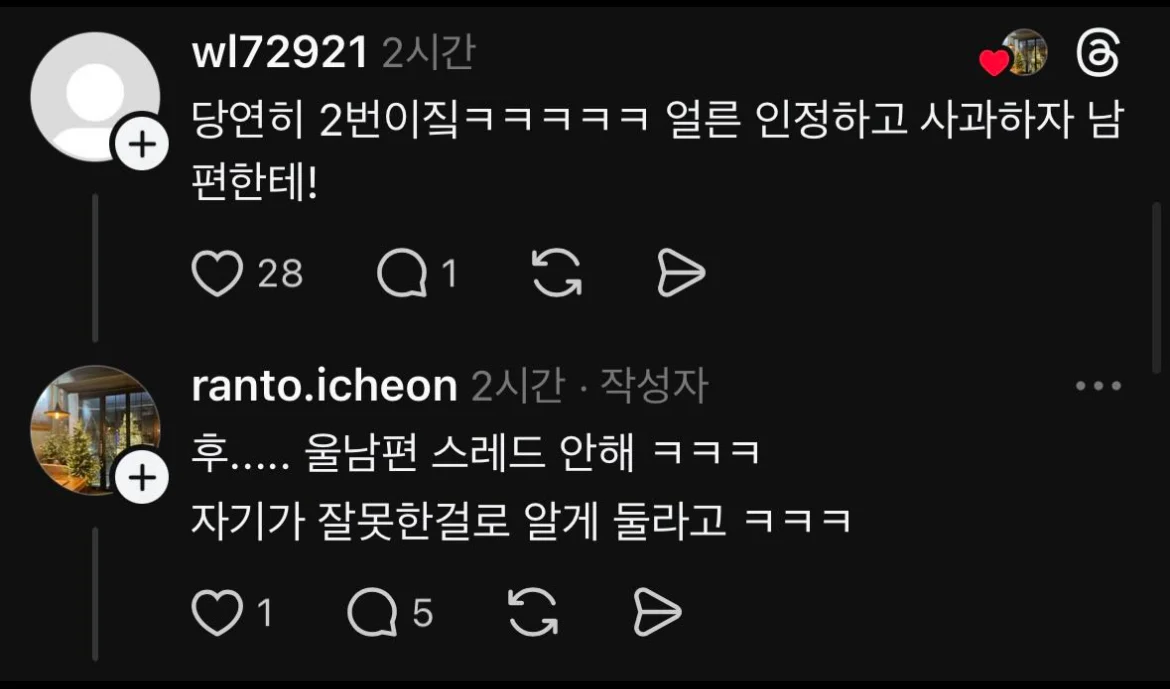
Task: Like the comment by wl72921
Action: click(217, 273)
